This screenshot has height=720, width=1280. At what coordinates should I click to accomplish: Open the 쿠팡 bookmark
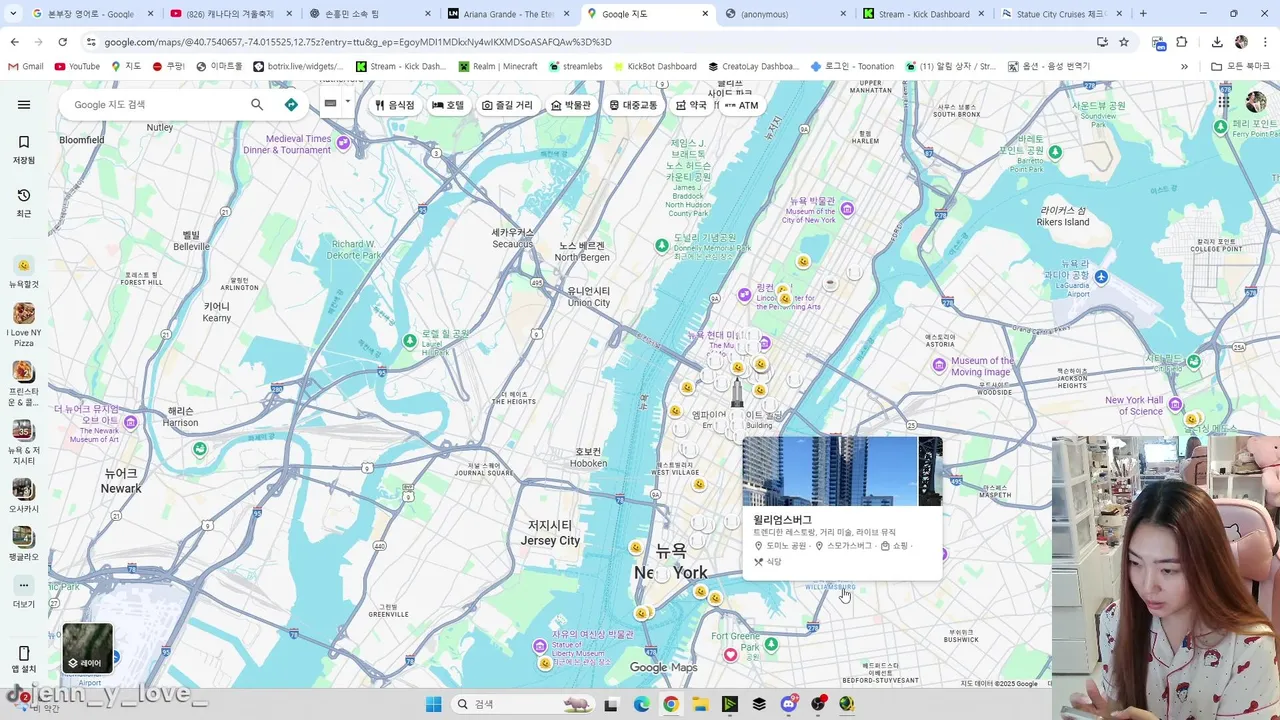(168, 66)
